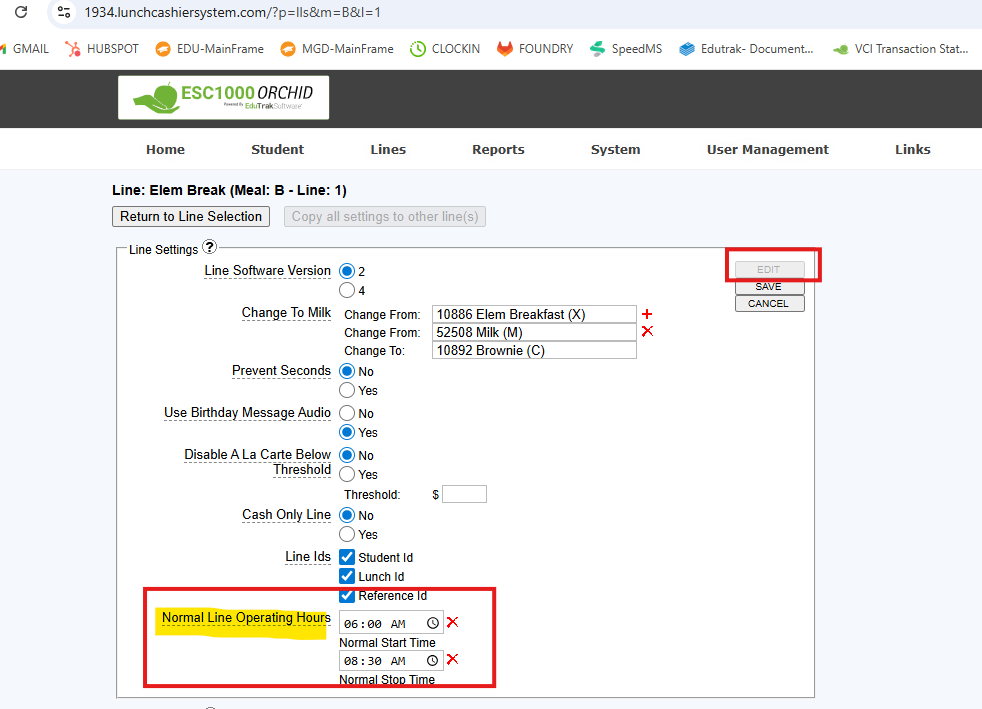
Task: Clear the Normal Stop Time with red X
Action: point(452,659)
